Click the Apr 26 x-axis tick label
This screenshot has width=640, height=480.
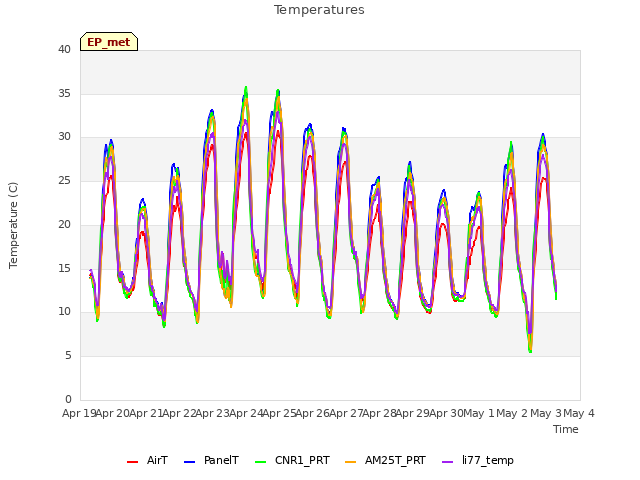pos(313,413)
